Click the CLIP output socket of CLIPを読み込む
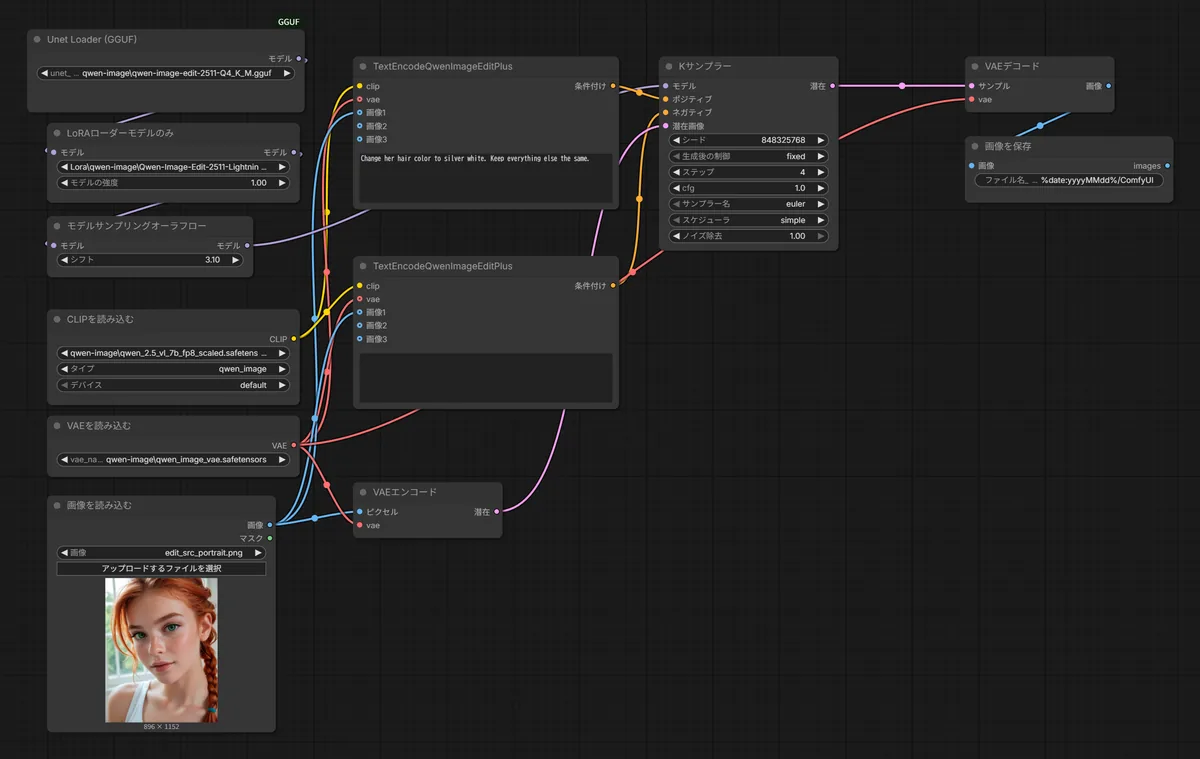Screen dimensions: 1200x759 pos(293,339)
